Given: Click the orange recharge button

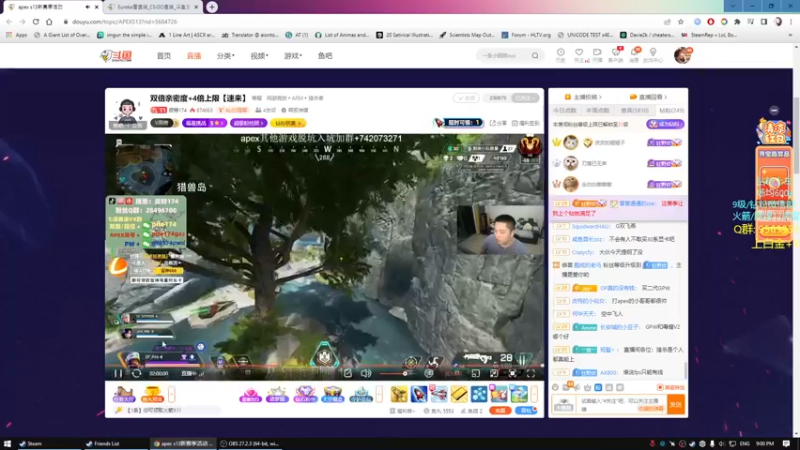Looking at the screenshot, I should click(500, 410).
